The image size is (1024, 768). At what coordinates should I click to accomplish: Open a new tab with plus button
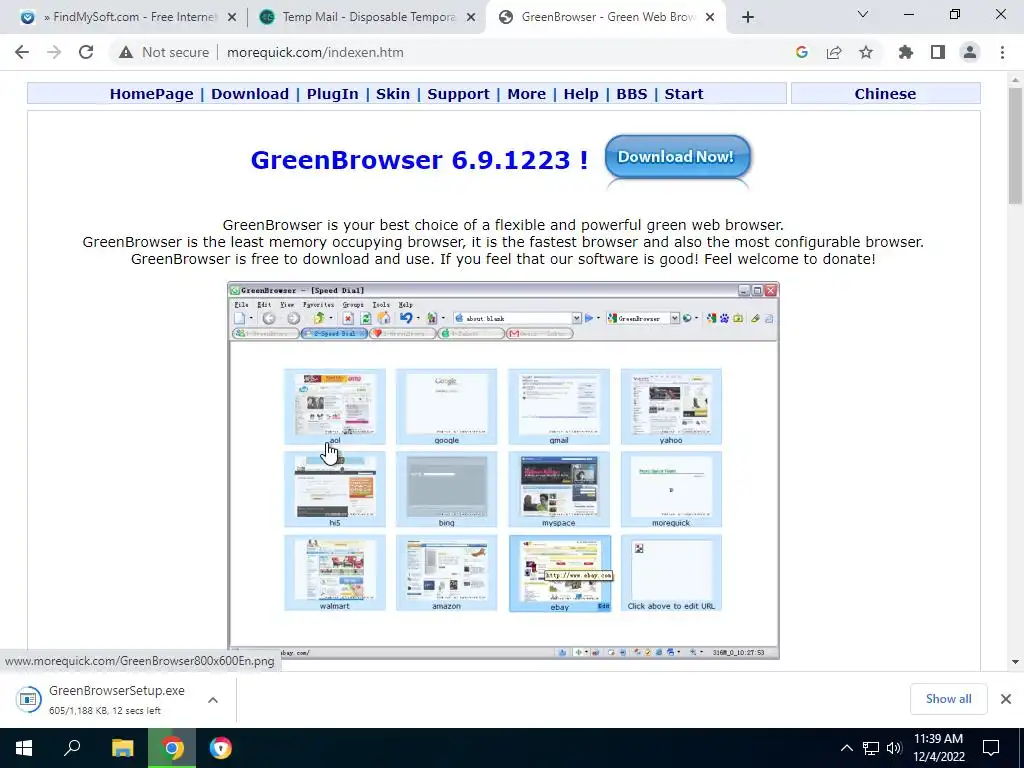click(x=748, y=17)
